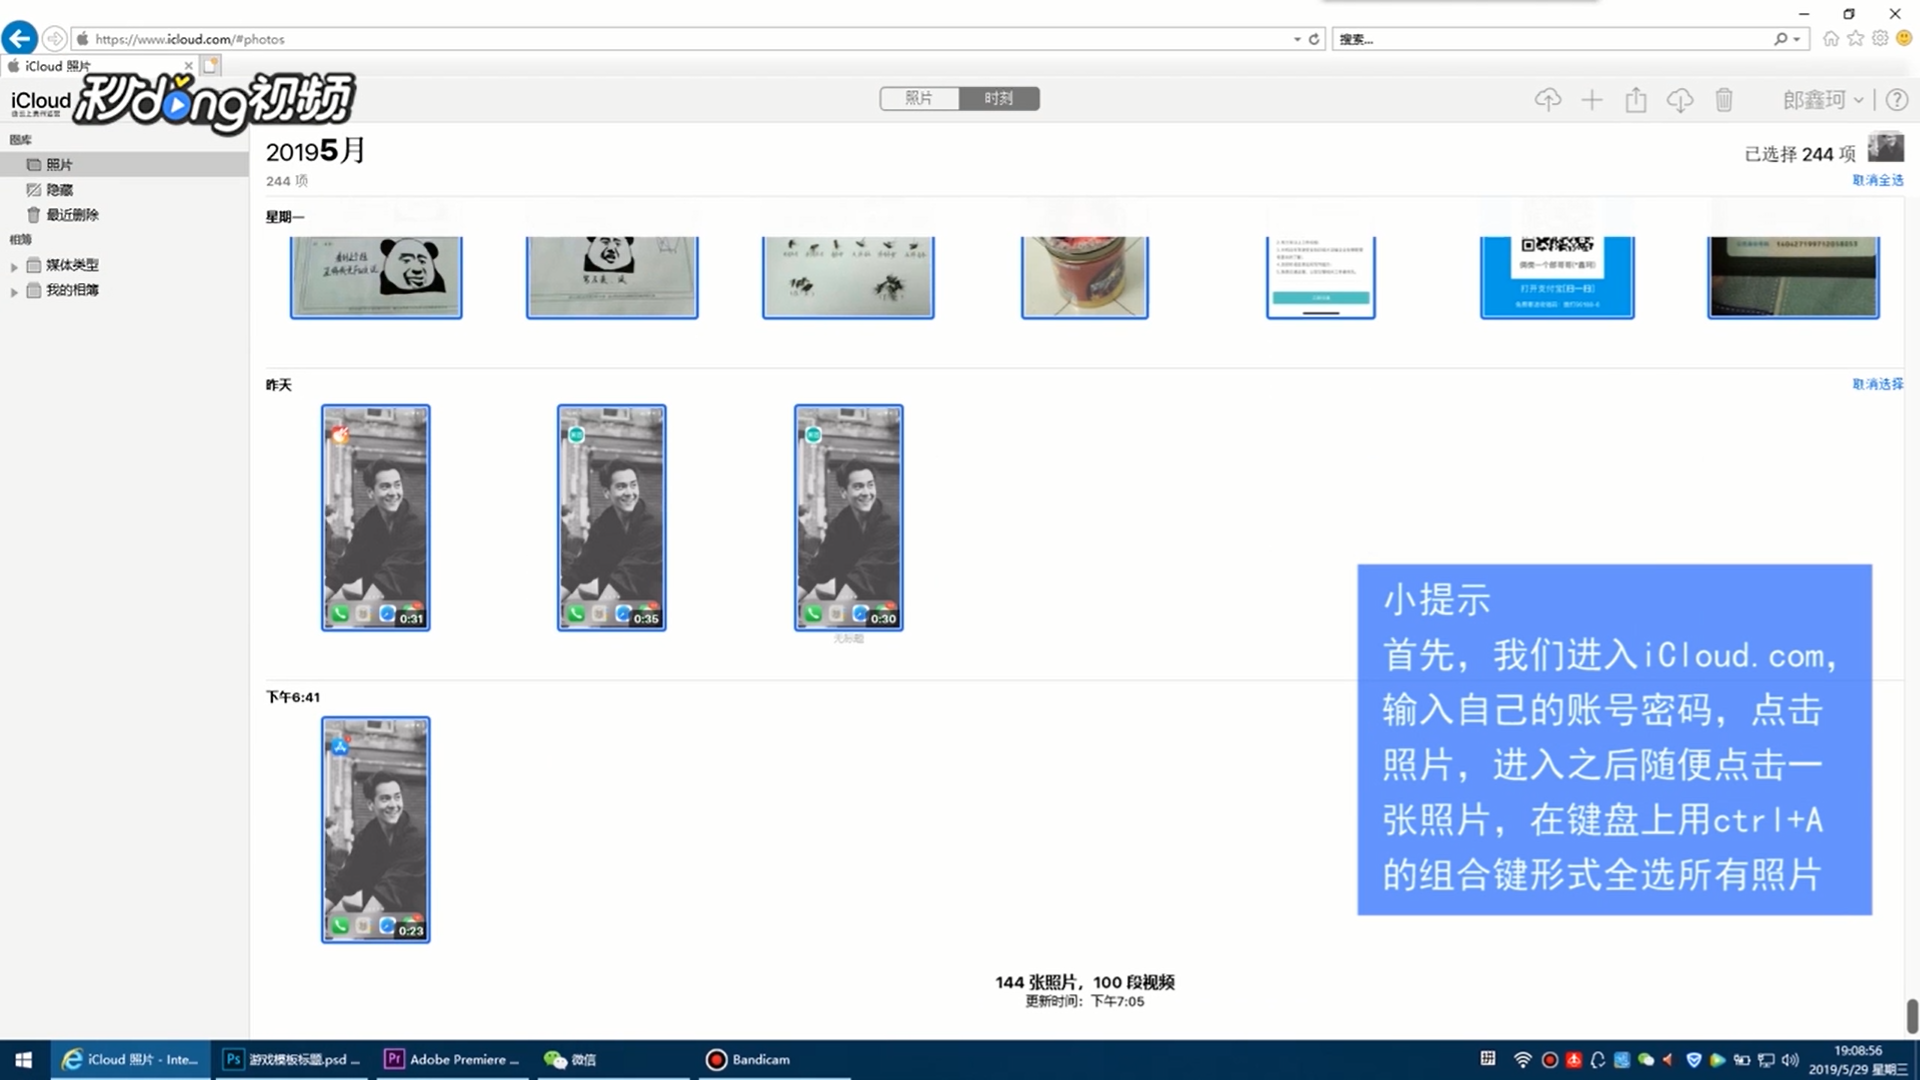Click the user avatar thumbnail at top right
Viewport: 1920px width, 1080px height.
1886,147
